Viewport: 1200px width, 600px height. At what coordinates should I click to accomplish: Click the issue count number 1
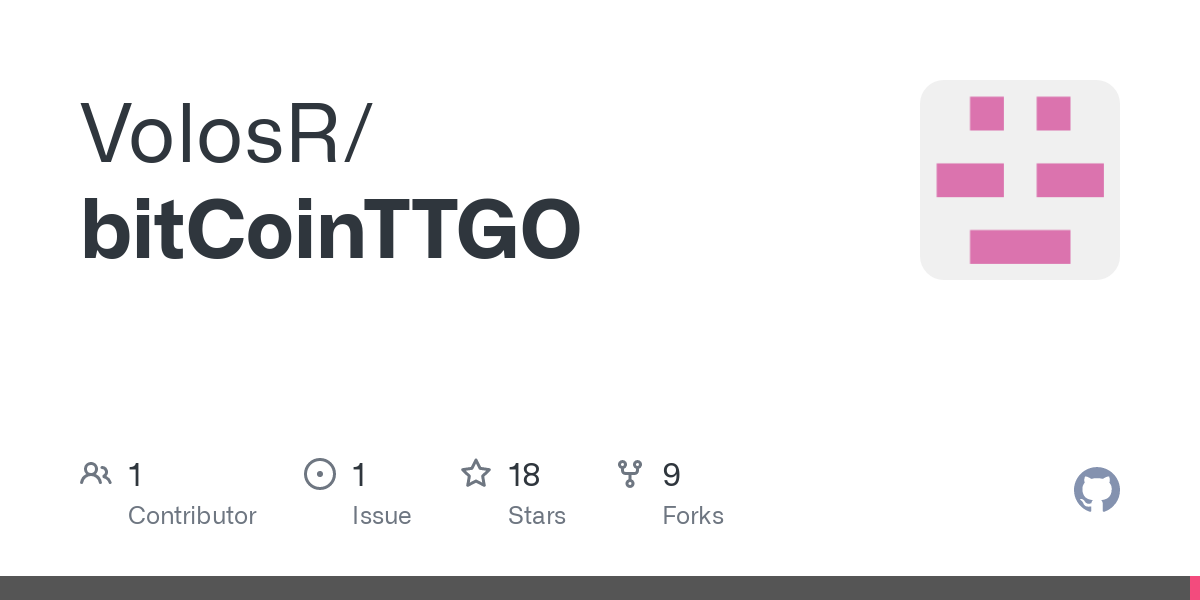pos(359,474)
